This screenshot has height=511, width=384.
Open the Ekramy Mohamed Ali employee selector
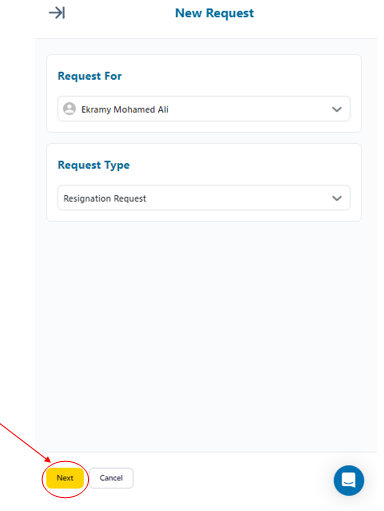point(204,109)
